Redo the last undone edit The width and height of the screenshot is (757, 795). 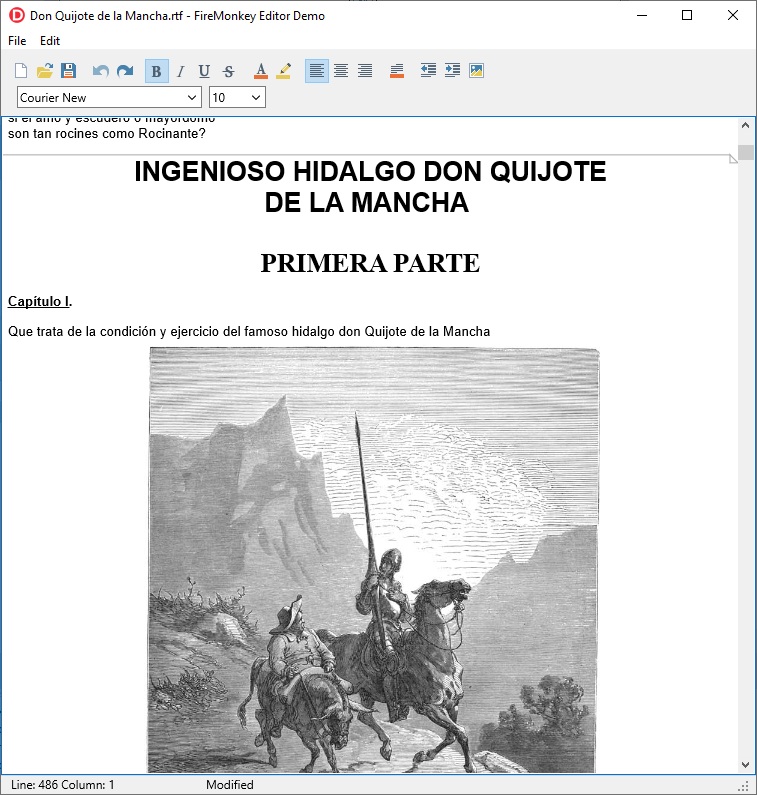click(x=125, y=70)
